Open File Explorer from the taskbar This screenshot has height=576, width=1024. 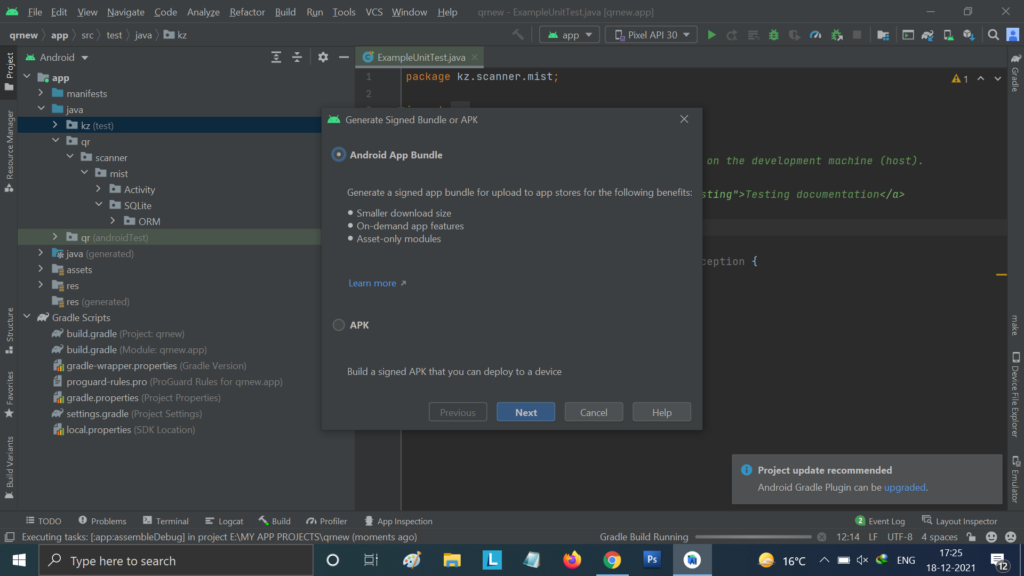click(452, 560)
